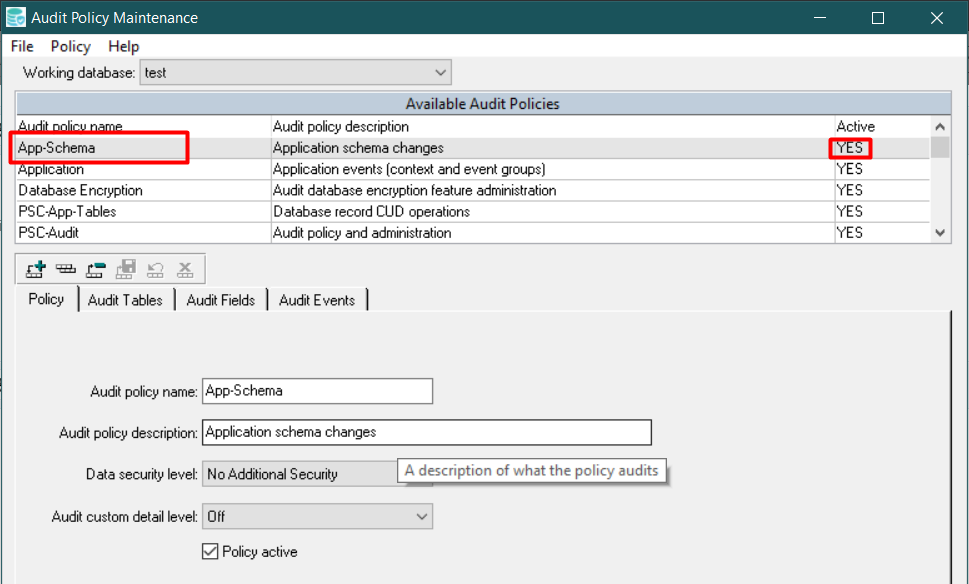Switch to the Audit Tables tab
This screenshot has height=584, width=969.
[x=125, y=300]
